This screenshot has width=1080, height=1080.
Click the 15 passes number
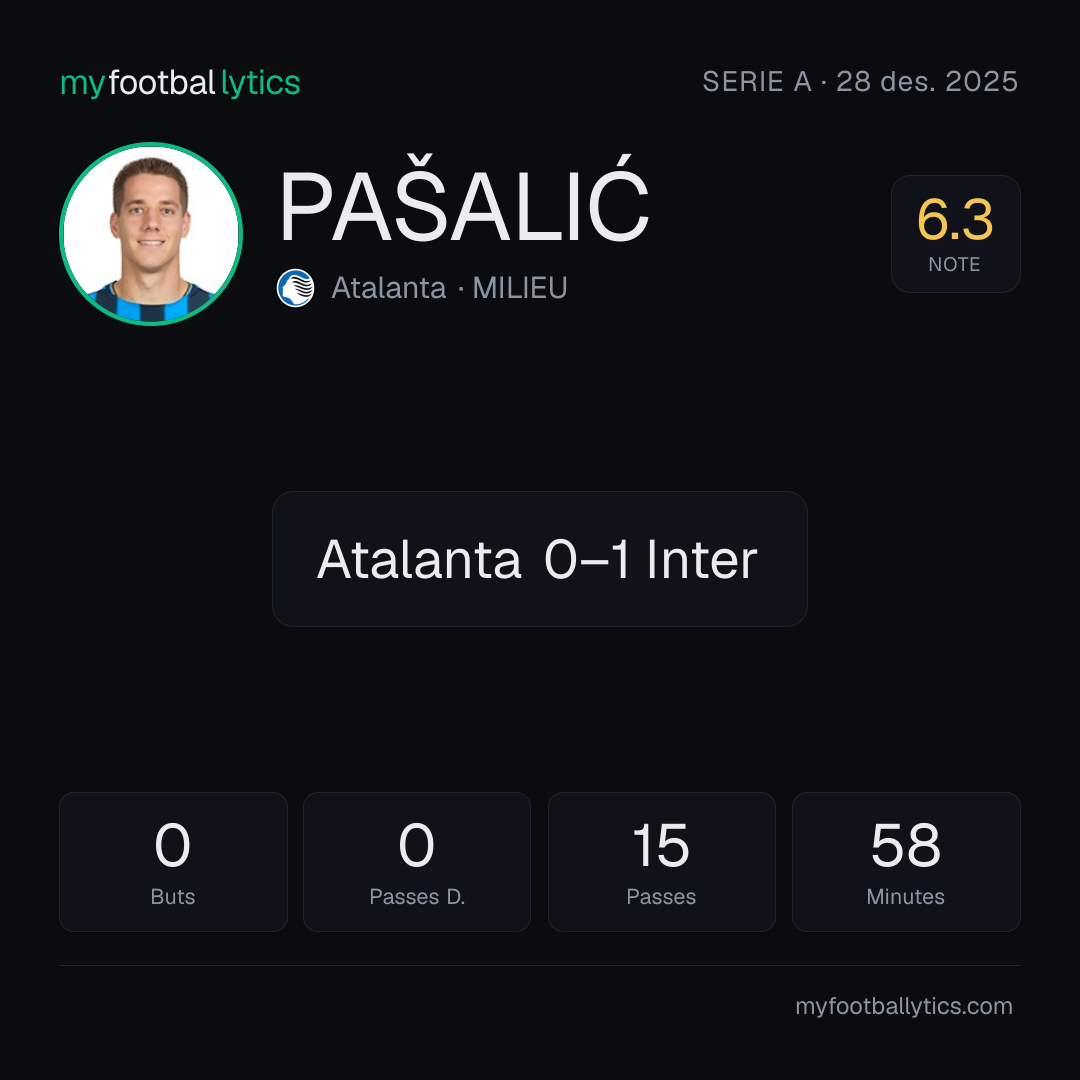point(661,845)
